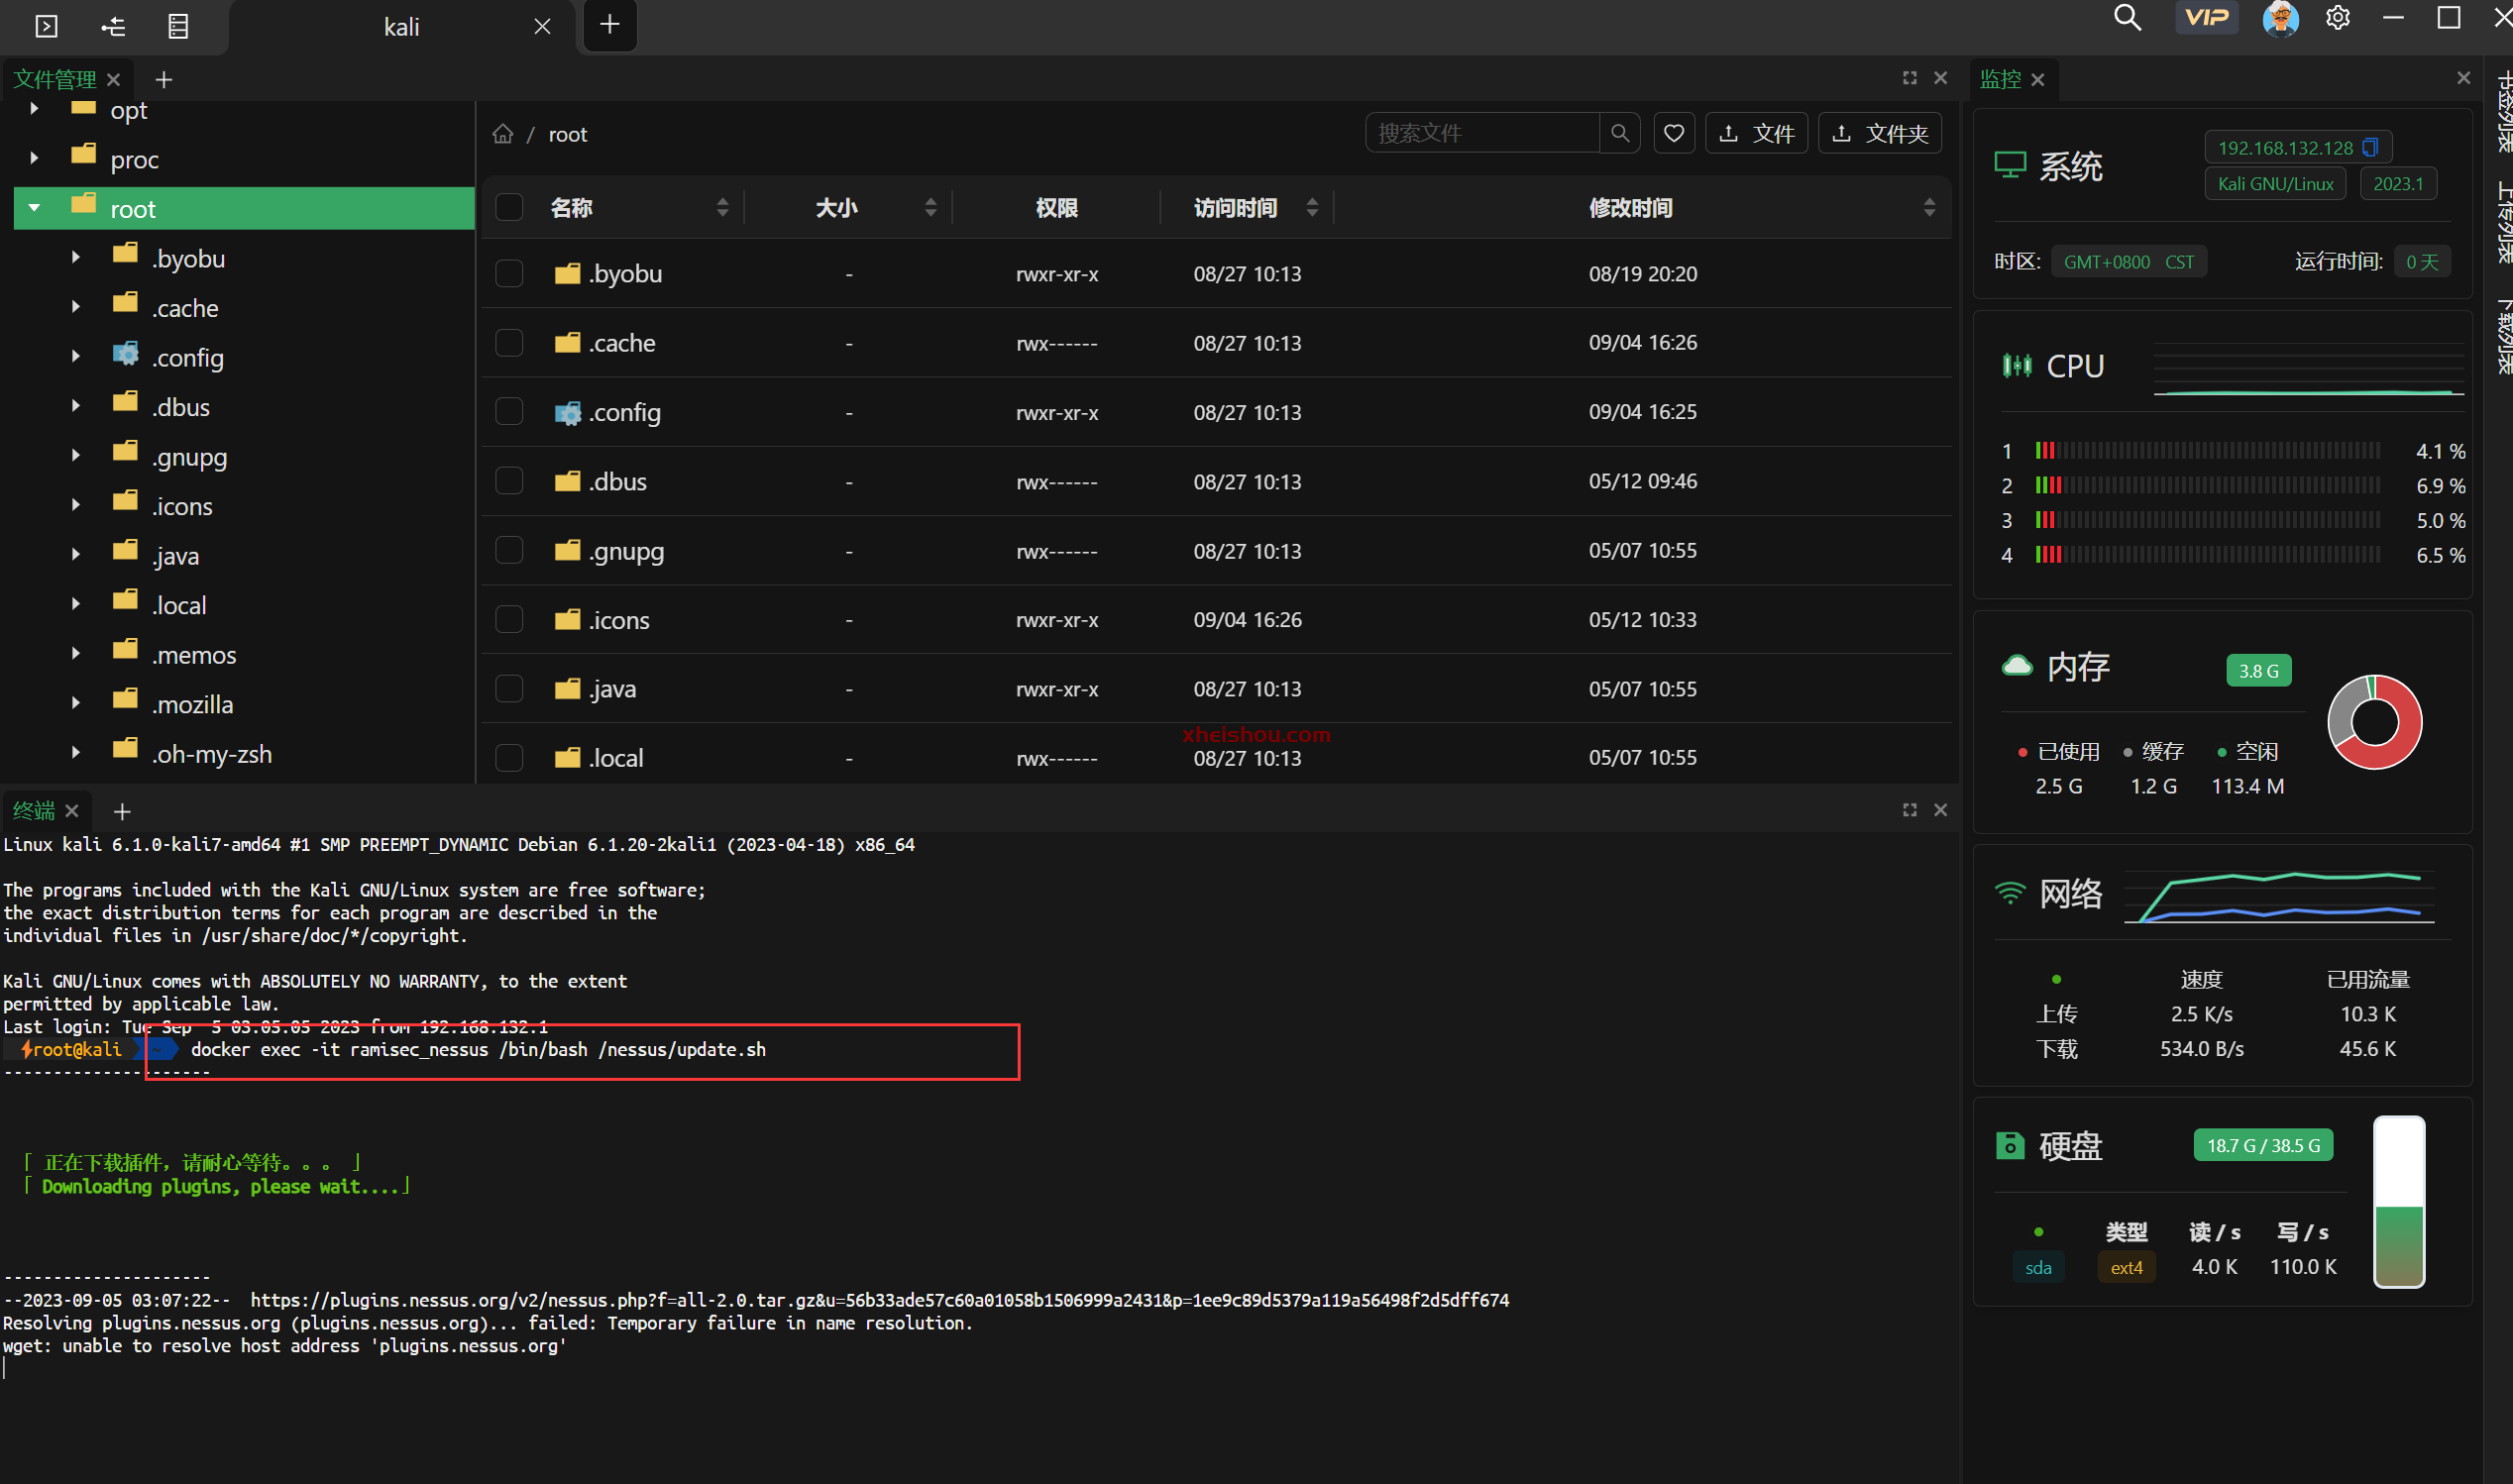Viewport: 2513px width, 1484px height.
Task: Check the .java row checkbox
Action: click(x=509, y=689)
